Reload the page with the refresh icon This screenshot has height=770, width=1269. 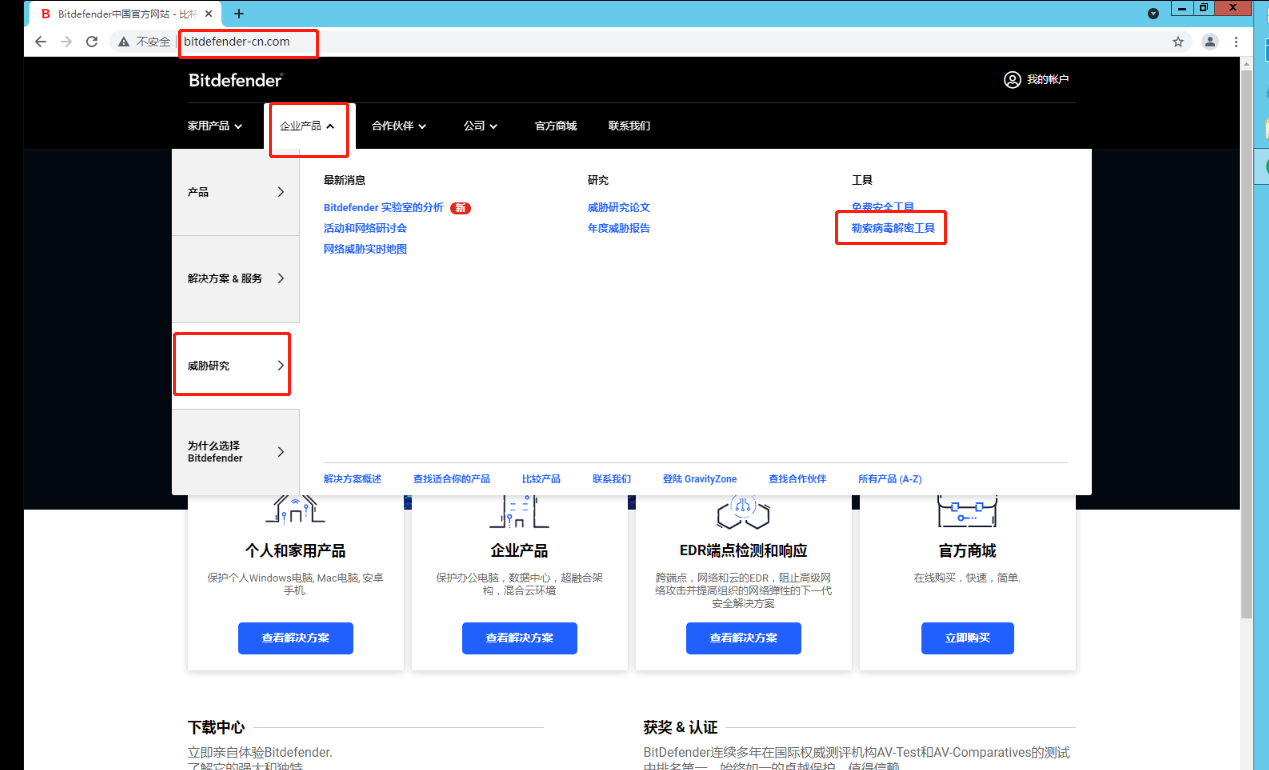tap(92, 42)
